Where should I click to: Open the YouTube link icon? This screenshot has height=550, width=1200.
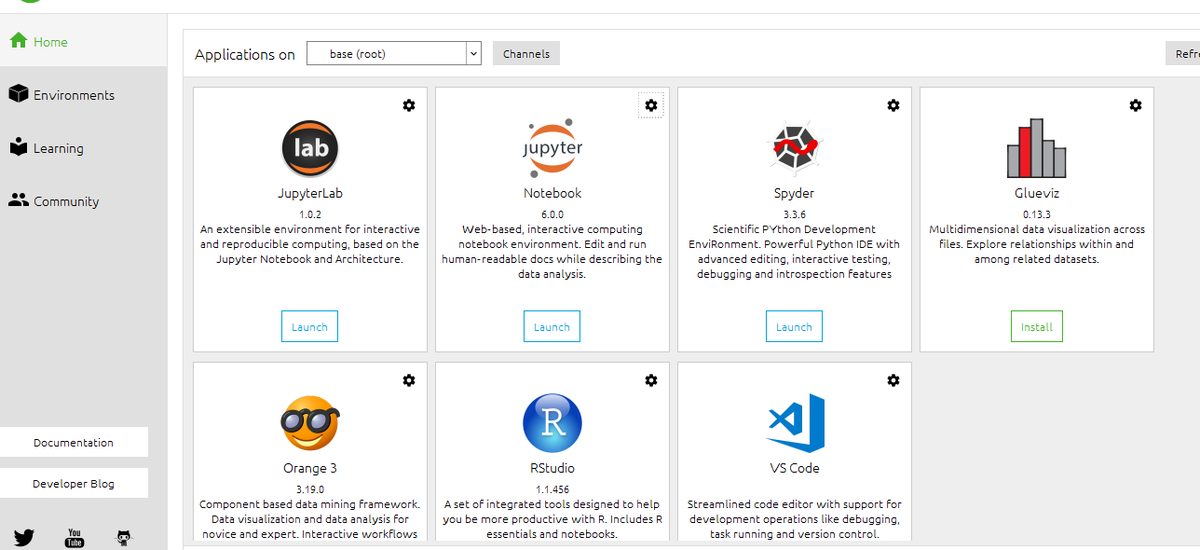pos(74,538)
